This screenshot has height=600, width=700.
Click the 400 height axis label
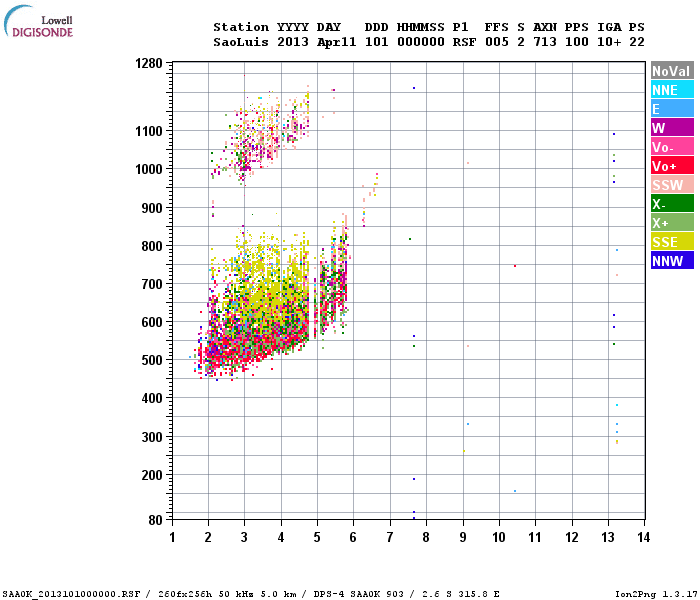[152, 398]
